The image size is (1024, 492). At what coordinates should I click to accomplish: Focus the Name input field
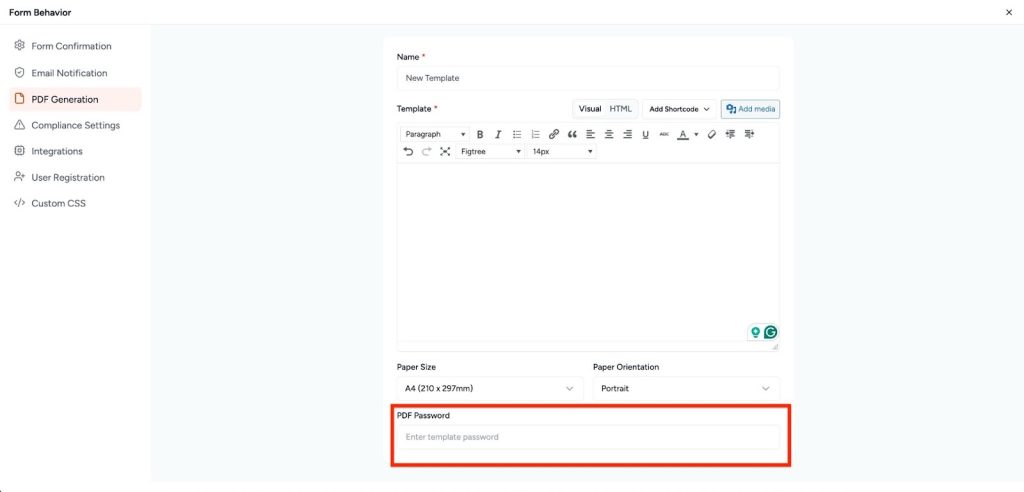coord(588,78)
